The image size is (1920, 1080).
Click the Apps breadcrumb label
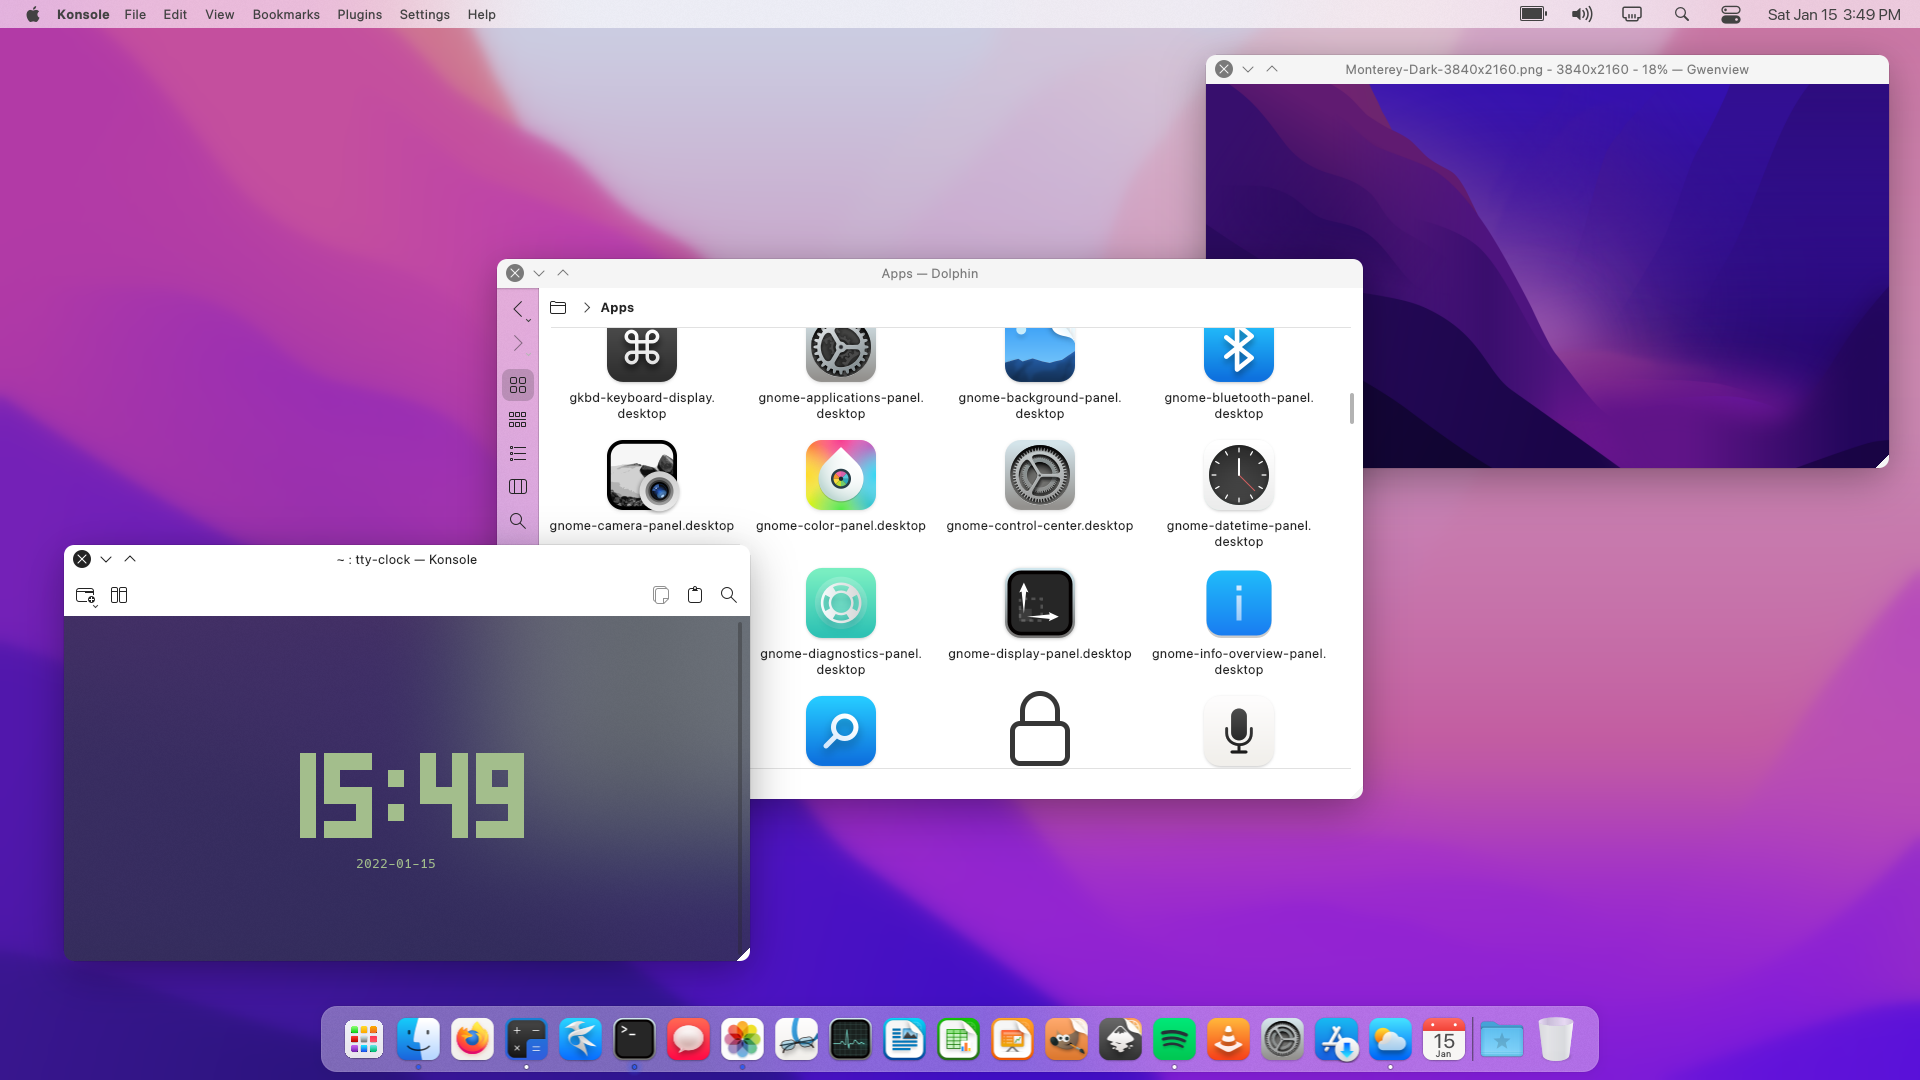(617, 308)
